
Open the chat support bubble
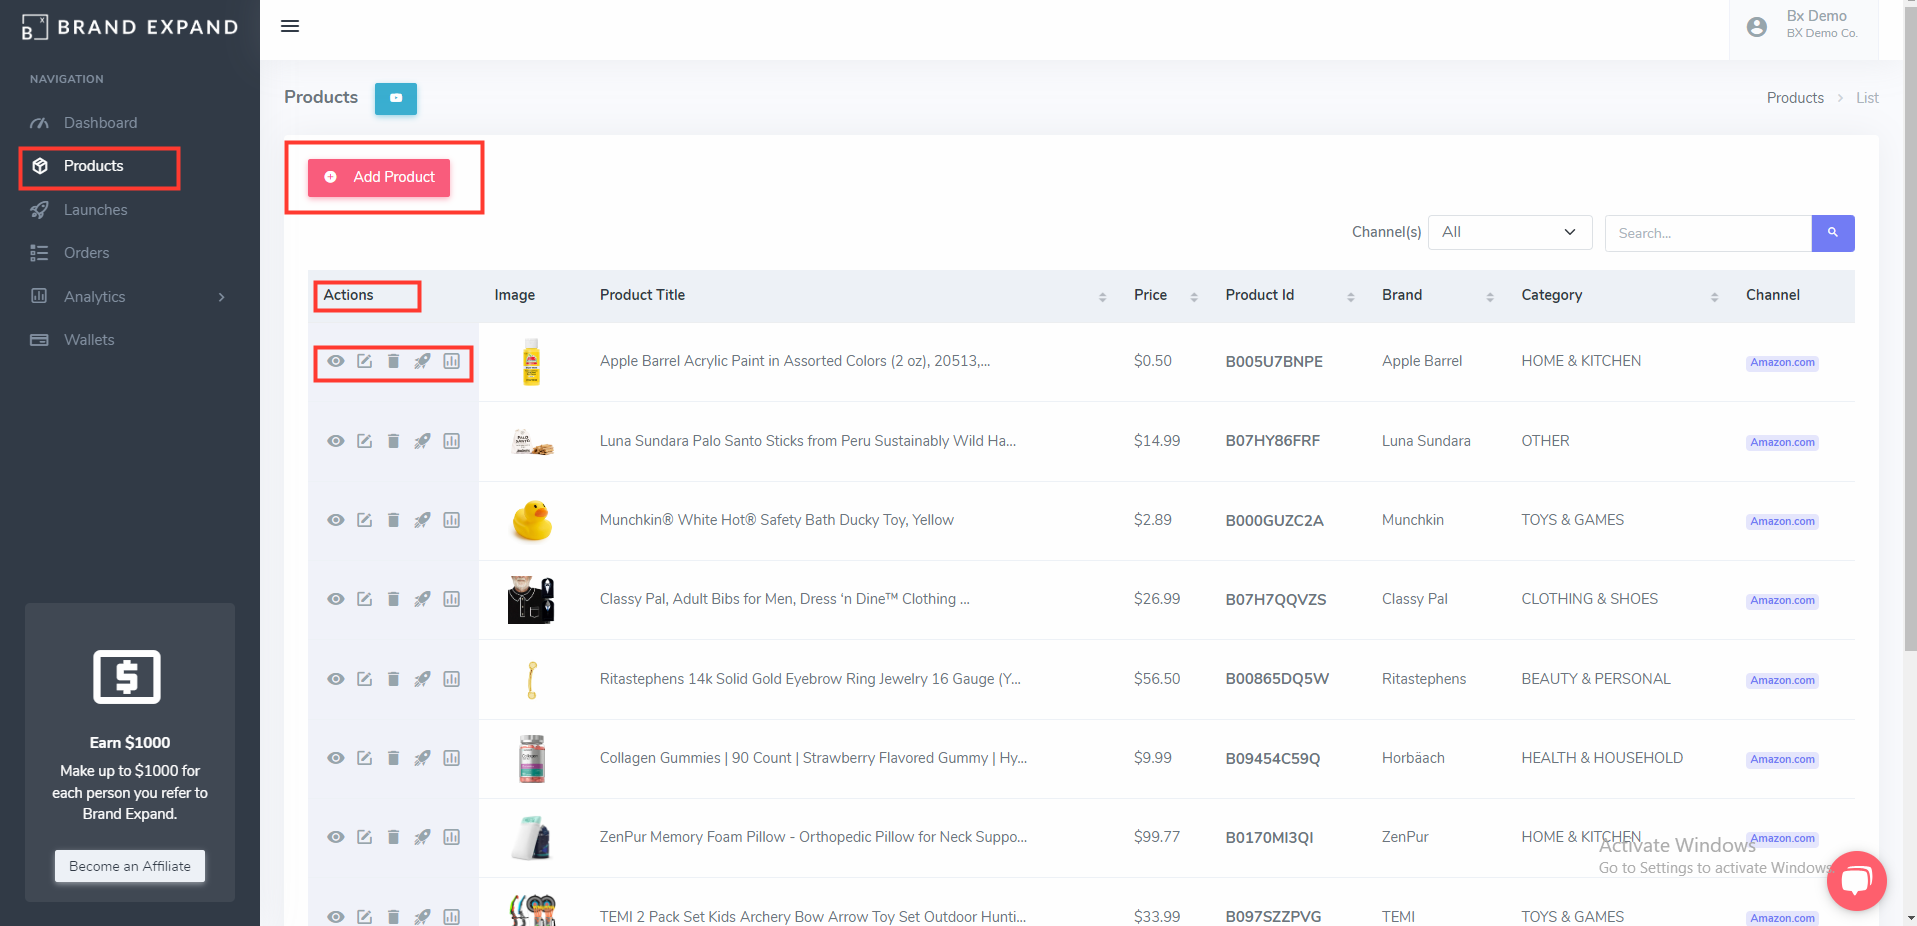pyautogui.click(x=1856, y=880)
